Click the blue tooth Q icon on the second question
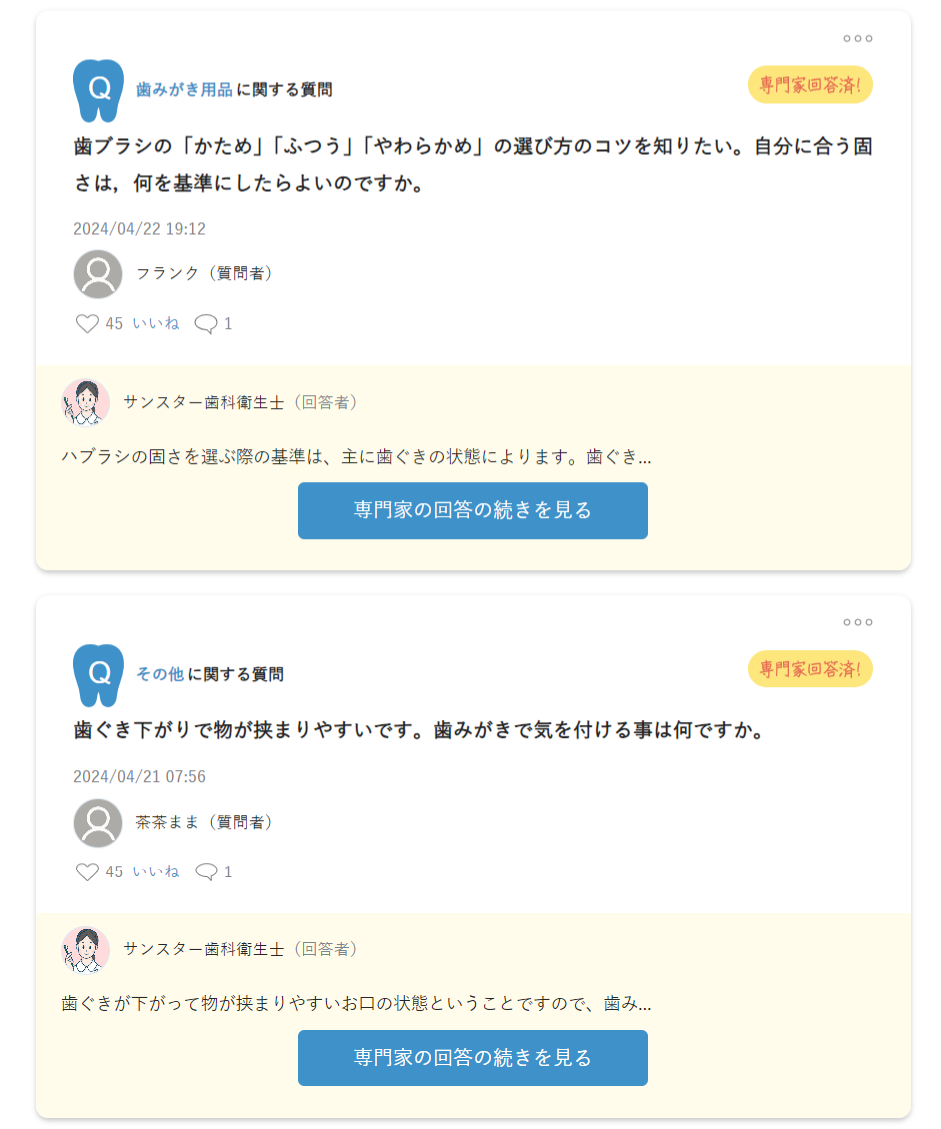 pos(99,675)
